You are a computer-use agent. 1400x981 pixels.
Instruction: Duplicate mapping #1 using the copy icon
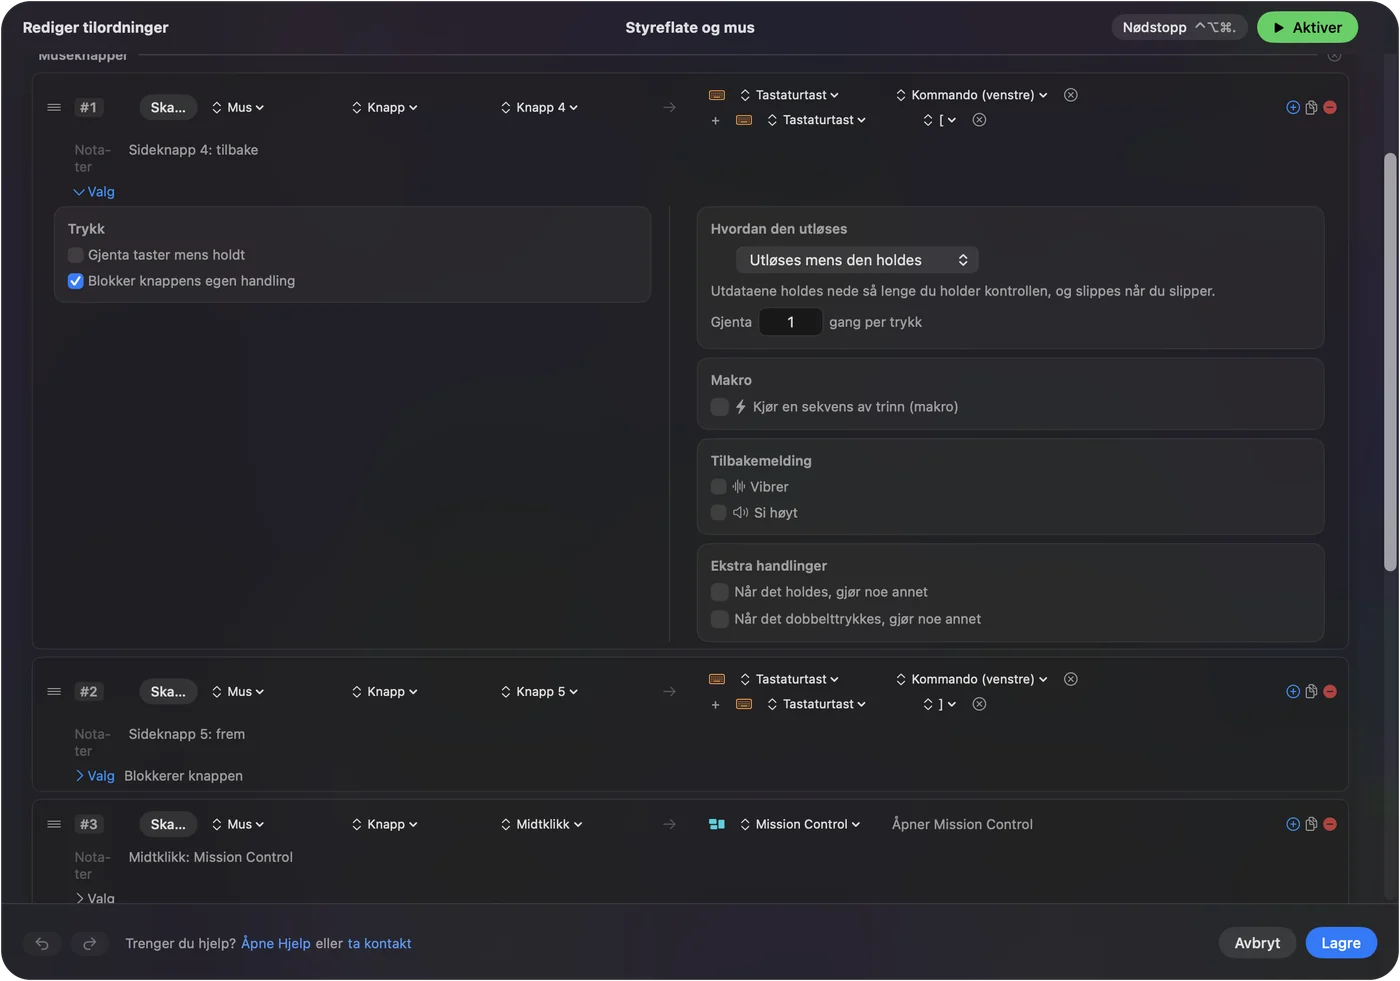point(1311,107)
